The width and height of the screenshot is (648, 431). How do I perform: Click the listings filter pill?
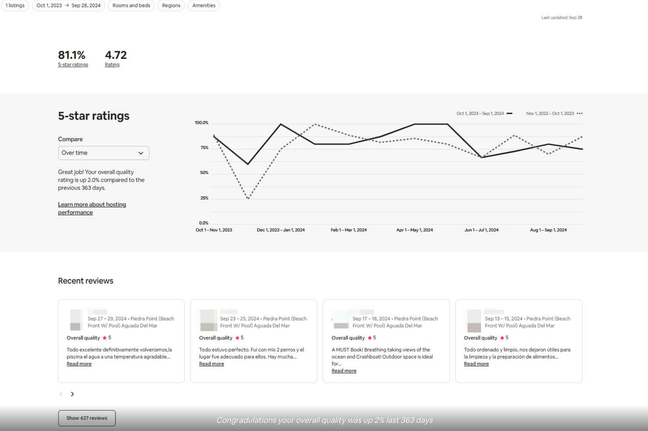(14, 5)
